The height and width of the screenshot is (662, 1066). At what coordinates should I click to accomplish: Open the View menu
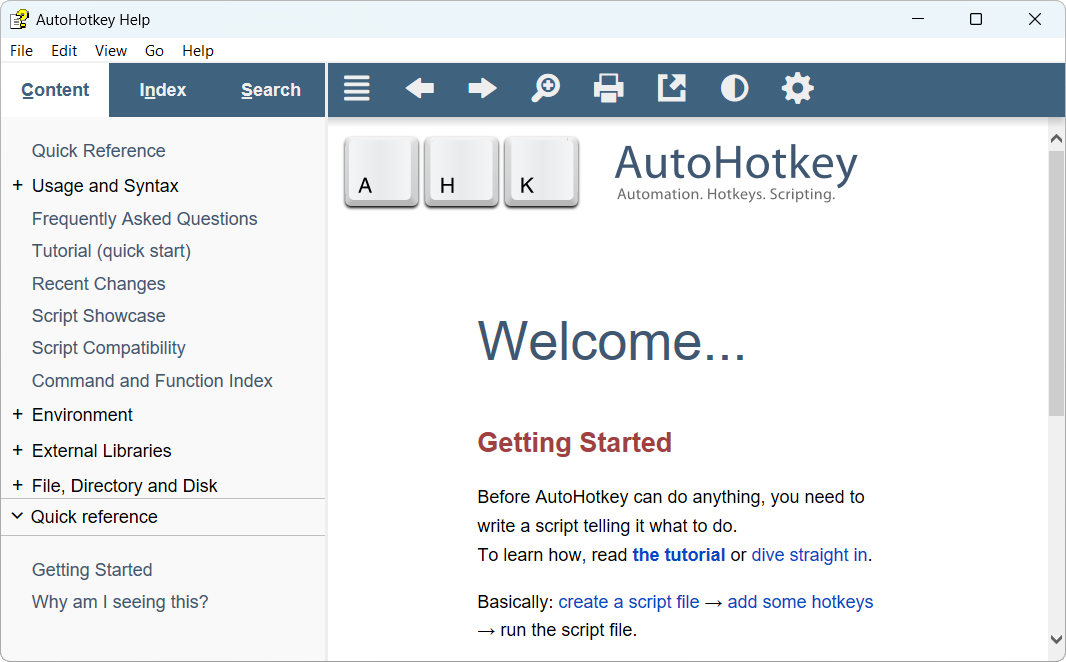tap(111, 51)
